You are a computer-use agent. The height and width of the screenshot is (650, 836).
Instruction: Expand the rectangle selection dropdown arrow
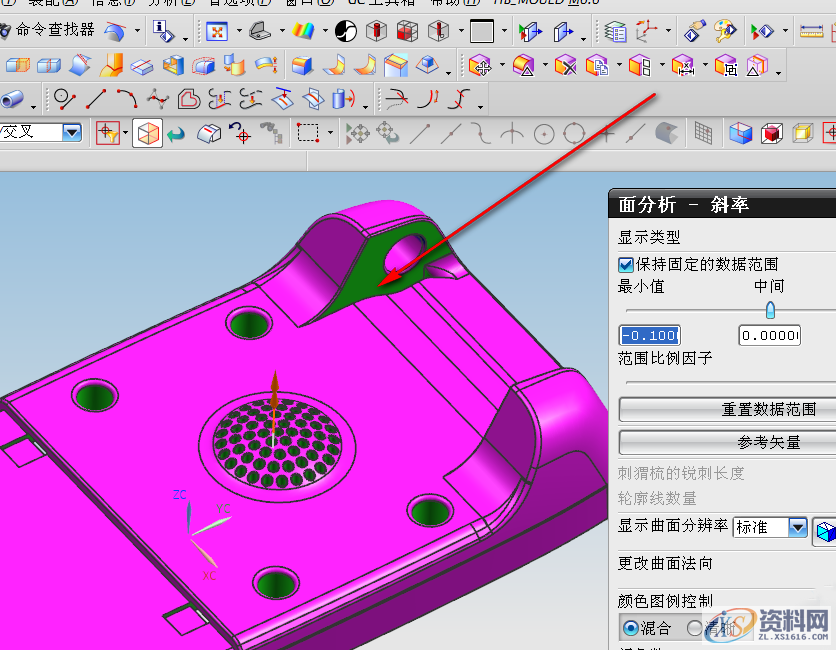pyautogui.click(x=330, y=133)
